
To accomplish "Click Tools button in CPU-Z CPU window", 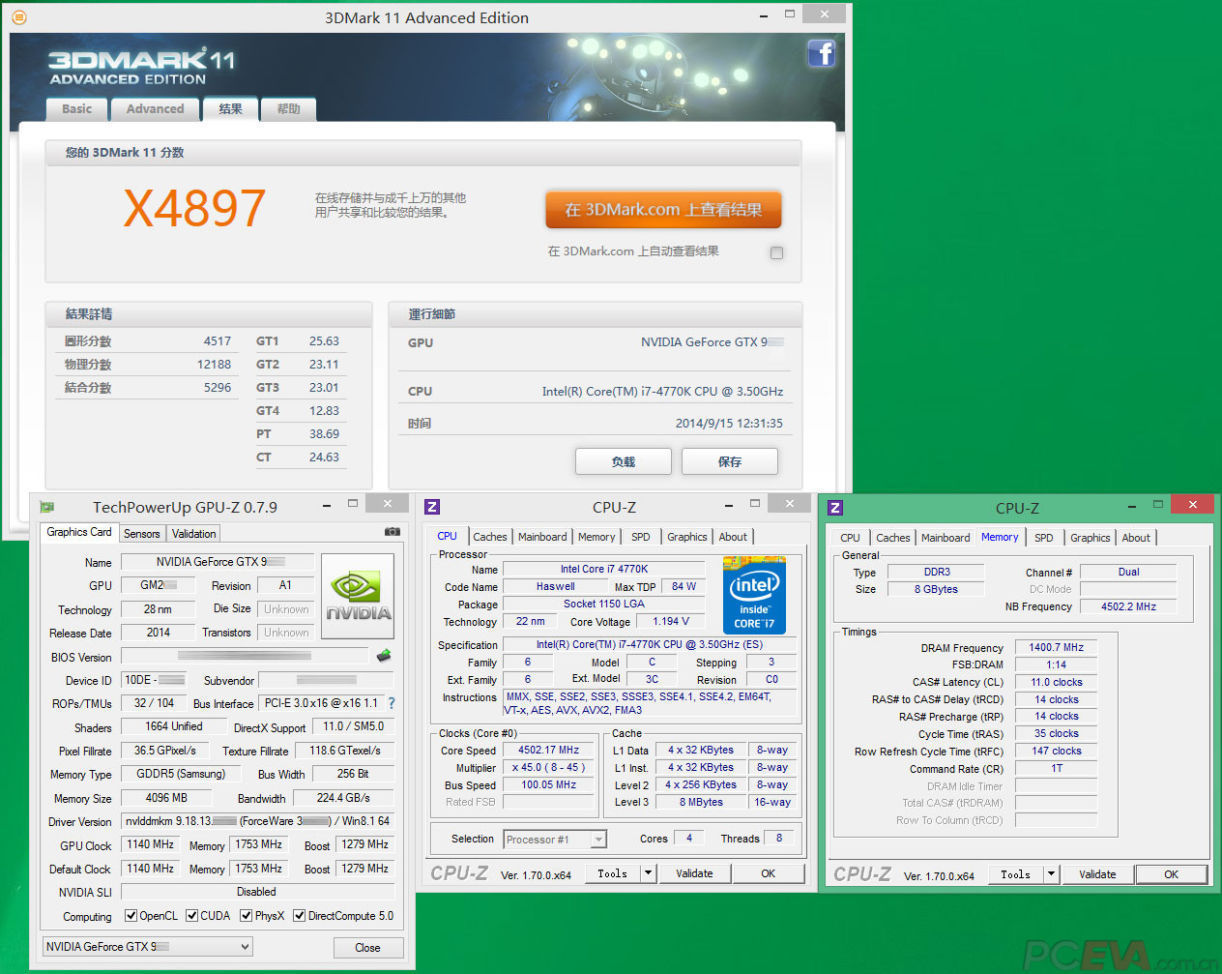I will (612, 873).
